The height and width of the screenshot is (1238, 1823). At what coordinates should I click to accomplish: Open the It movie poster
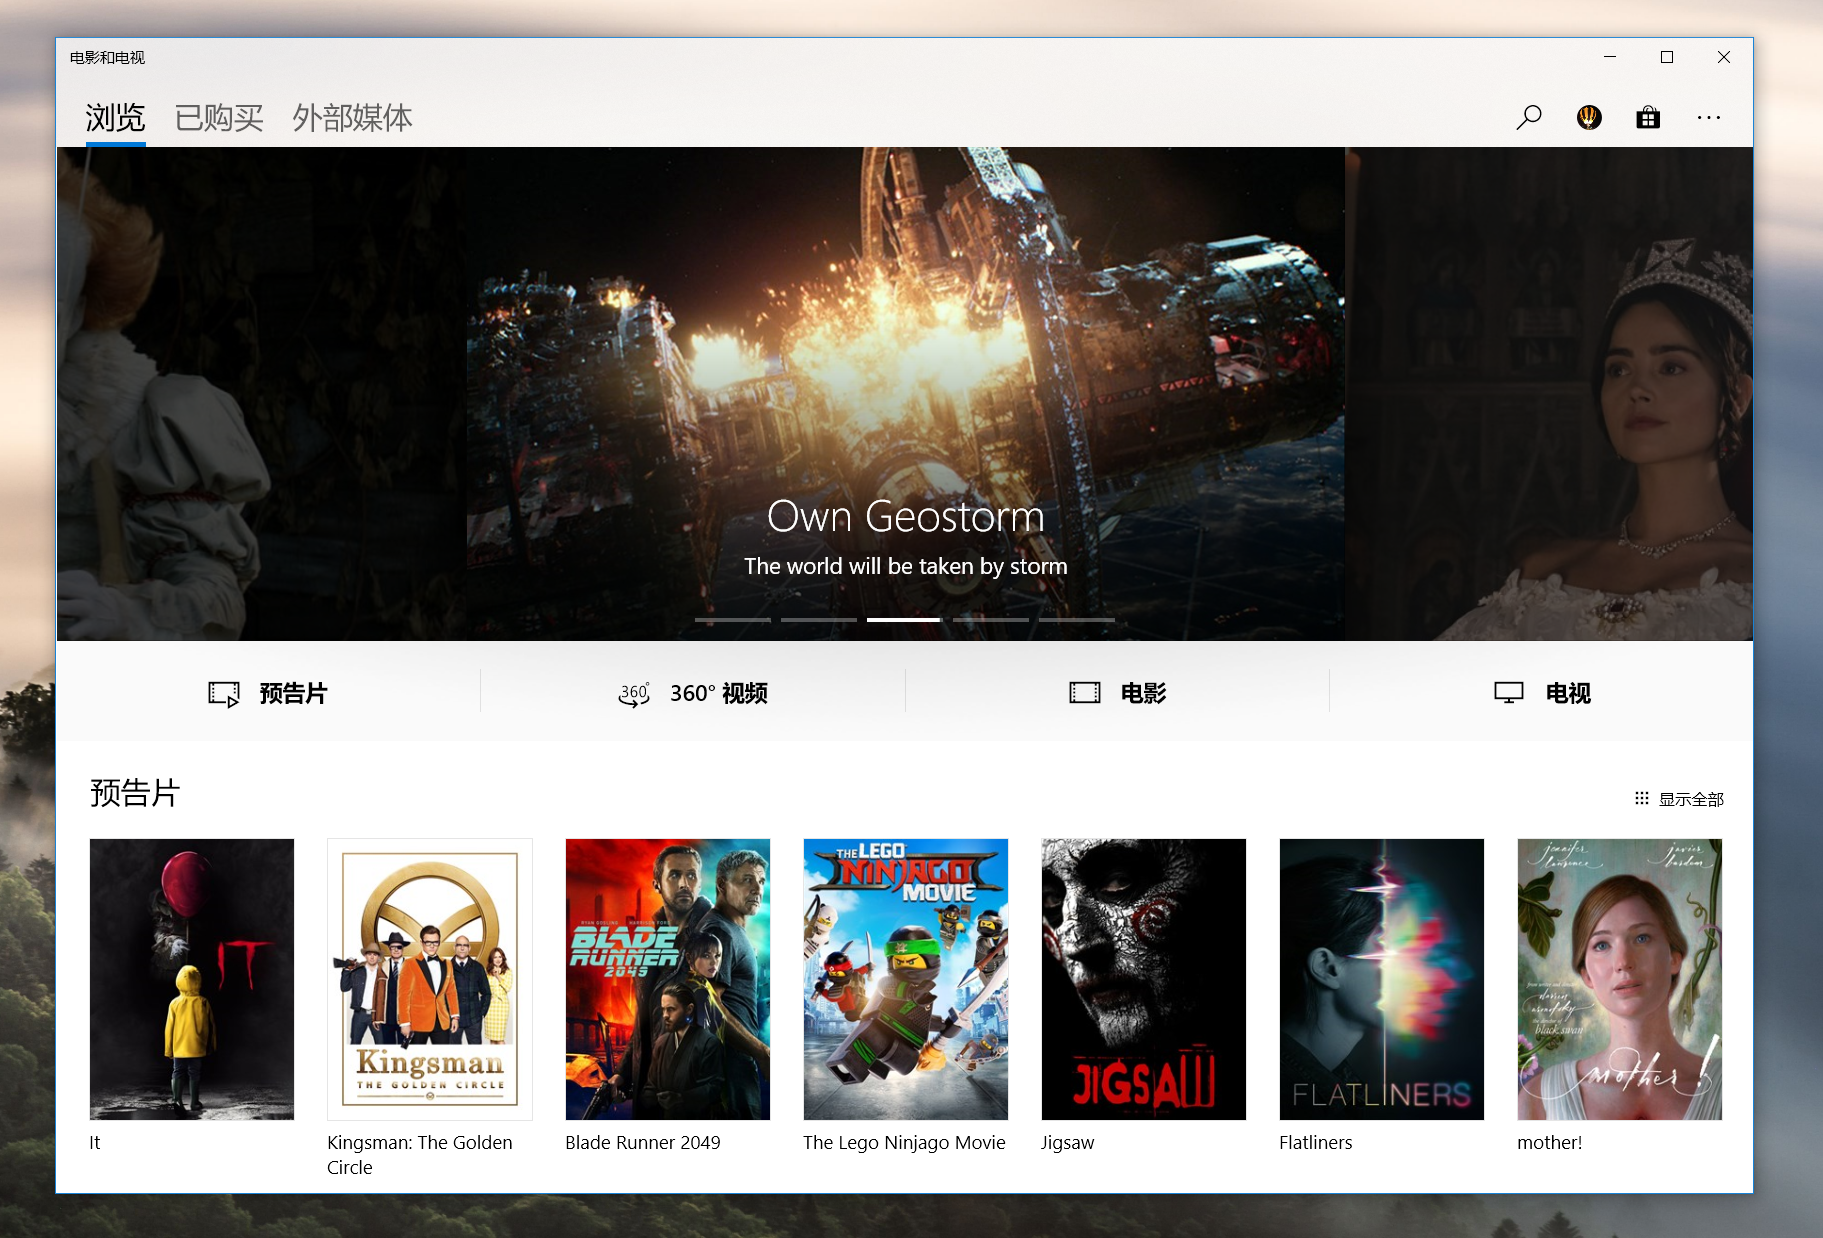(192, 979)
